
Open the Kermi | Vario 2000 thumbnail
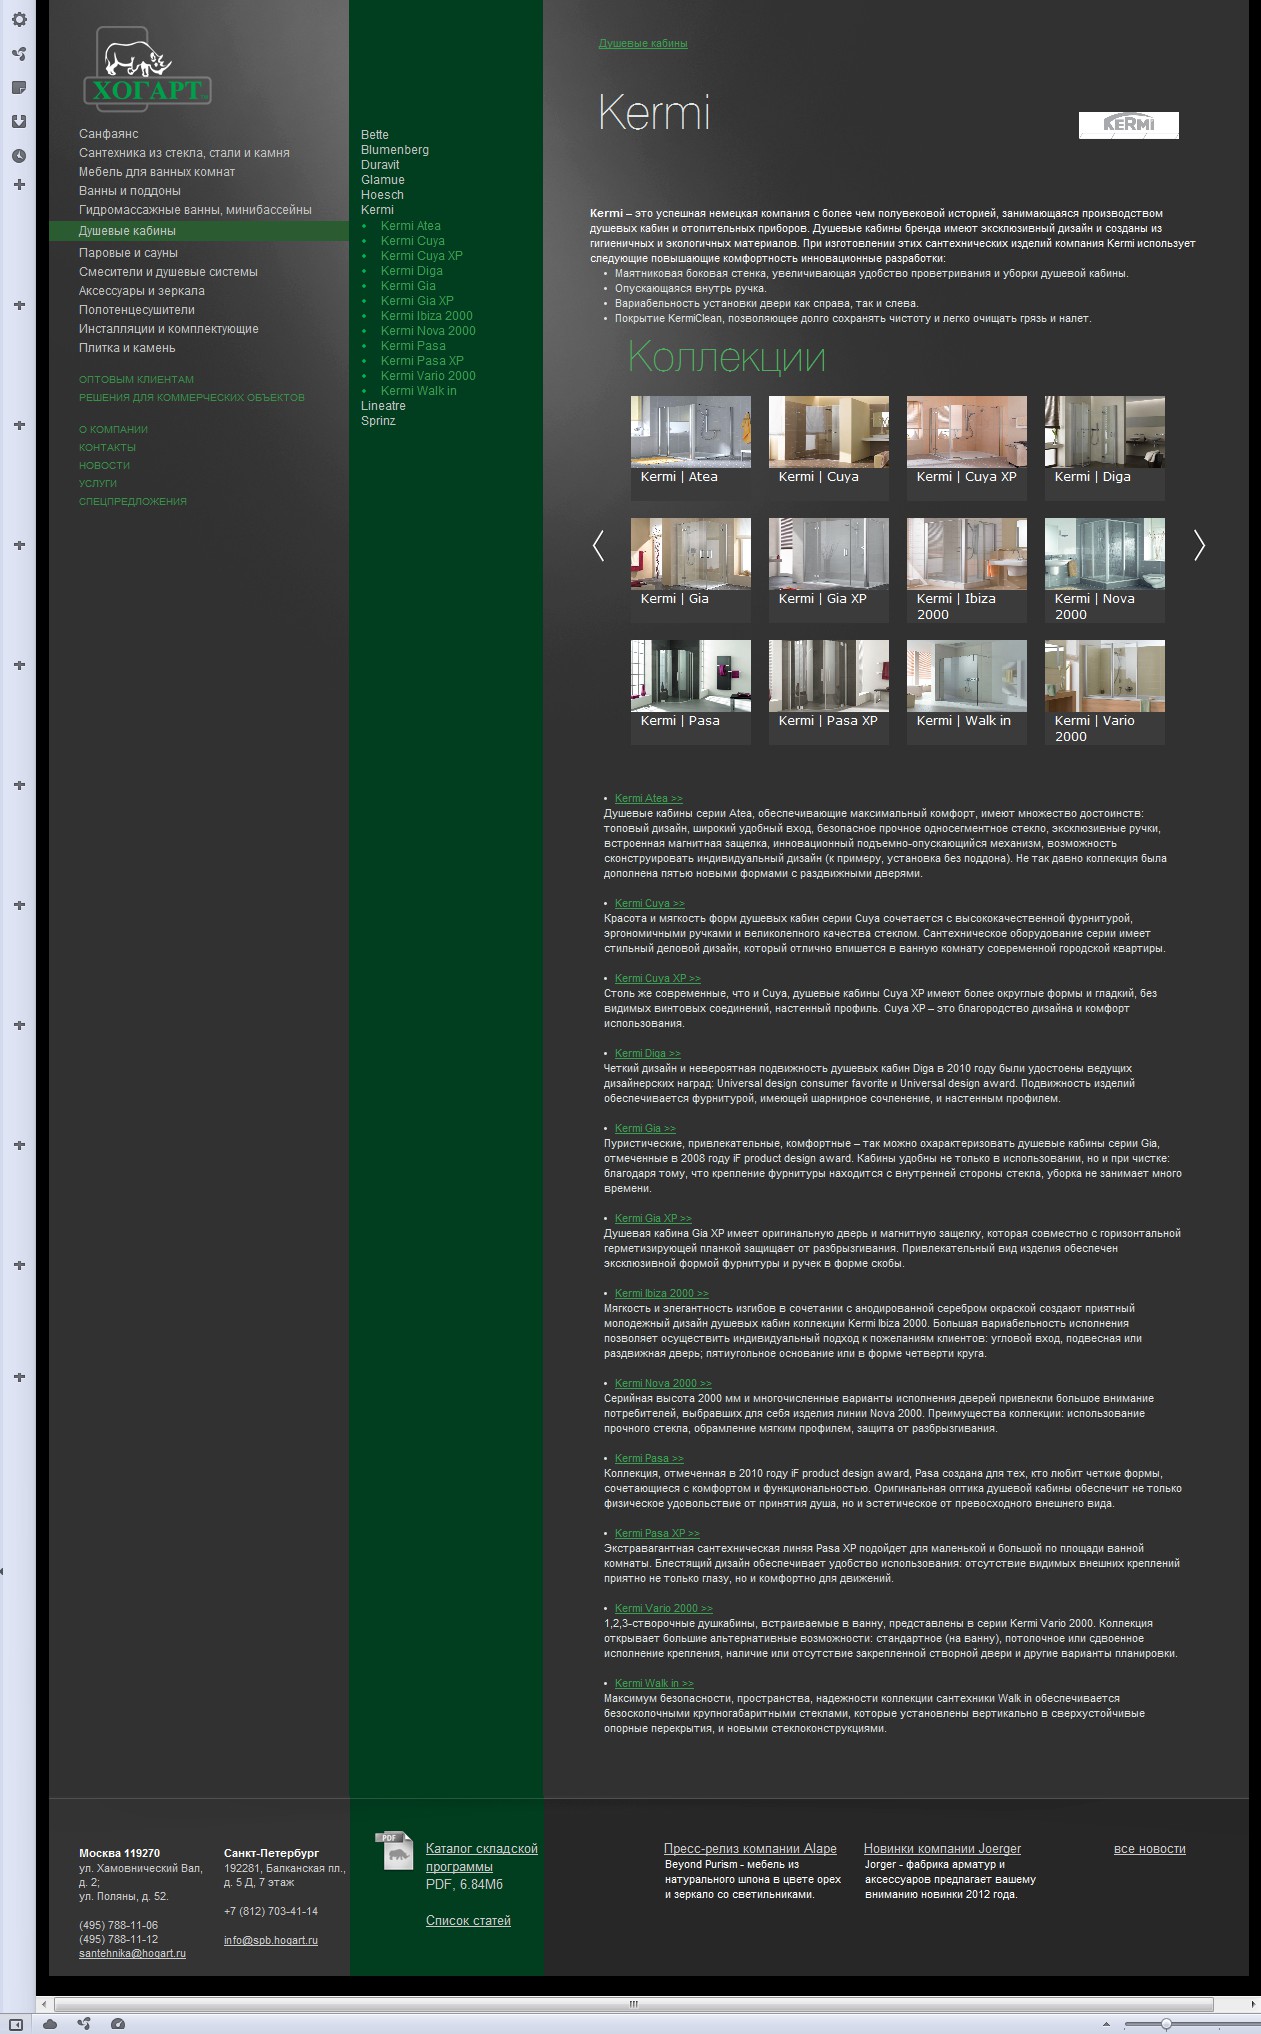(x=1104, y=692)
